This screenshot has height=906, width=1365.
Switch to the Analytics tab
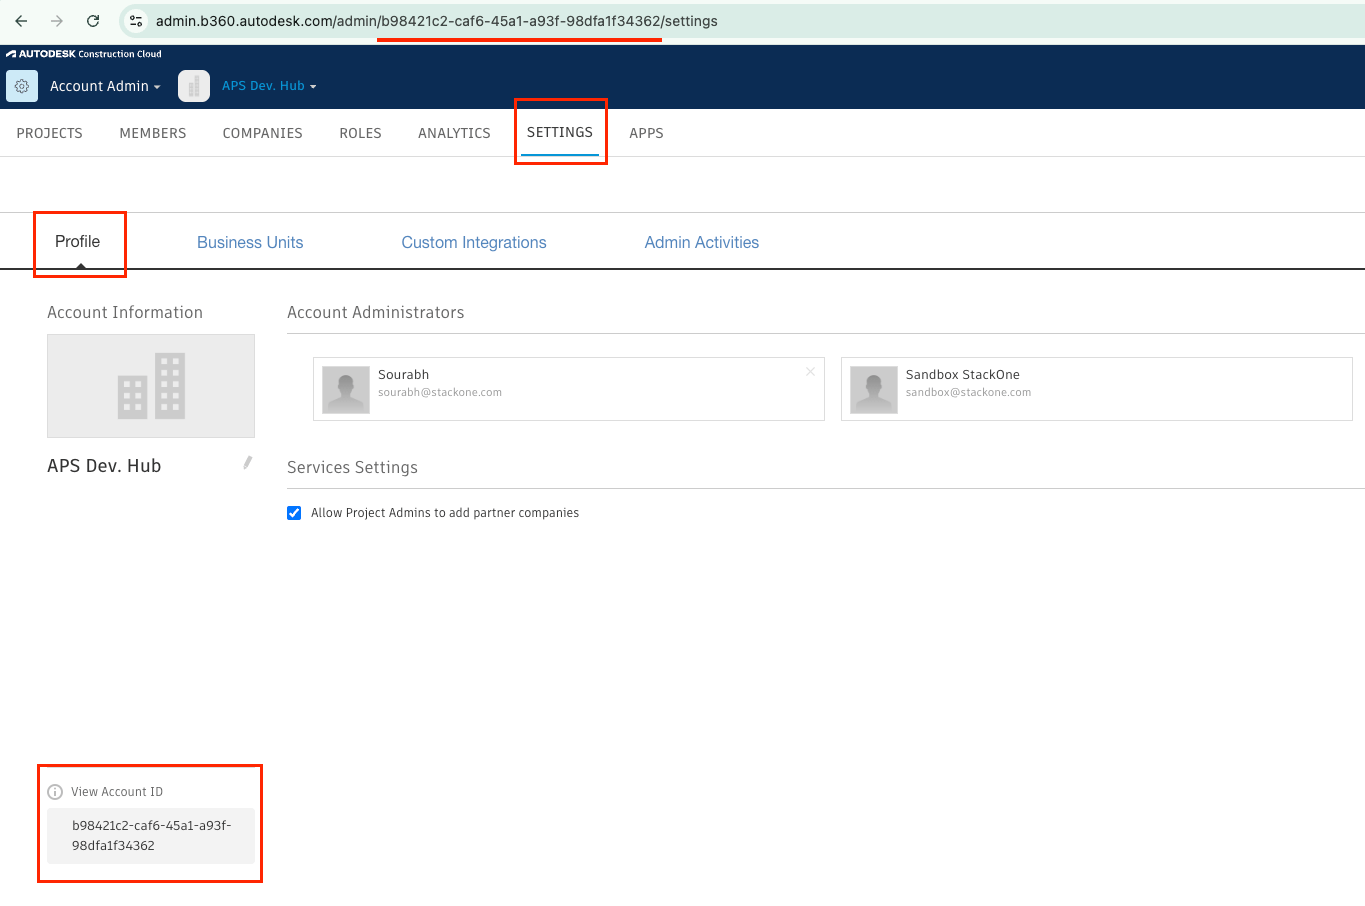click(x=454, y=133)
